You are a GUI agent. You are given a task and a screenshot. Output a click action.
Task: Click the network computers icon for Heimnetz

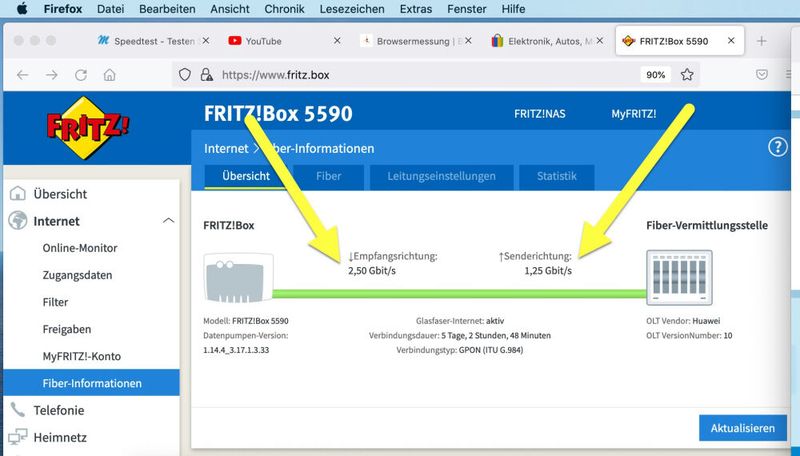(x=18, y=437)
